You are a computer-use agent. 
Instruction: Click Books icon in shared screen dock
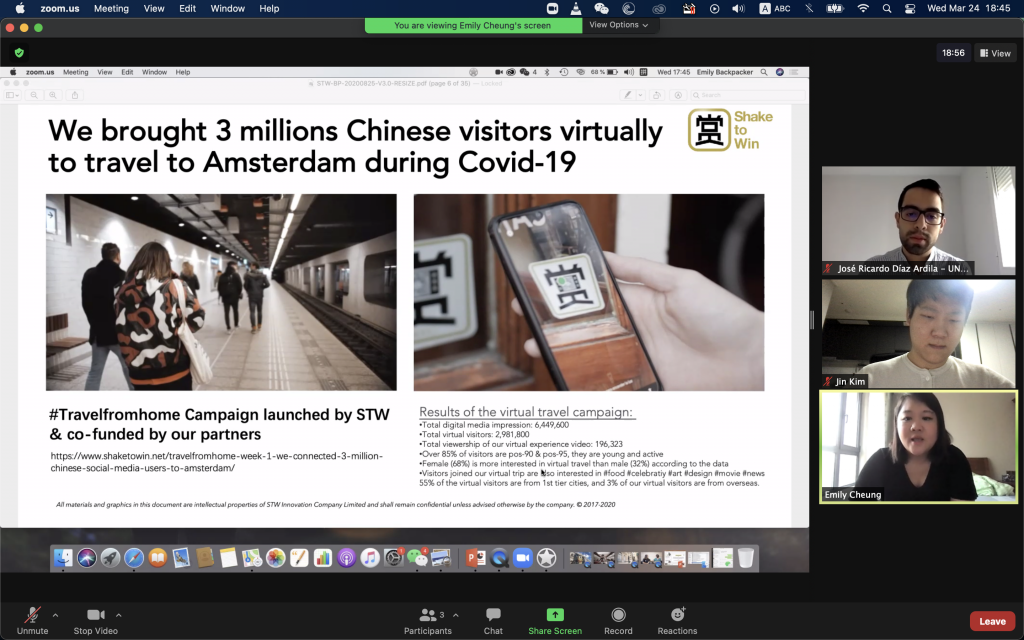click(x=157, y=558)
